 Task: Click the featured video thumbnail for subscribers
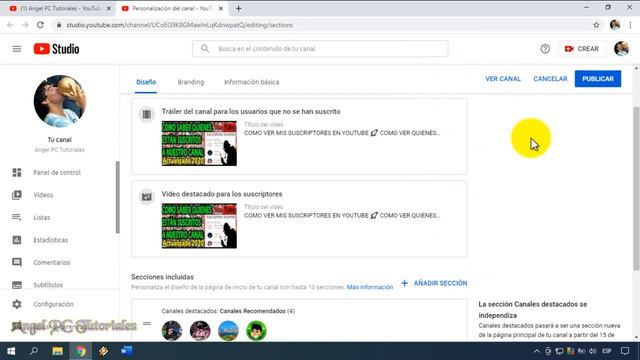(199, 226)
